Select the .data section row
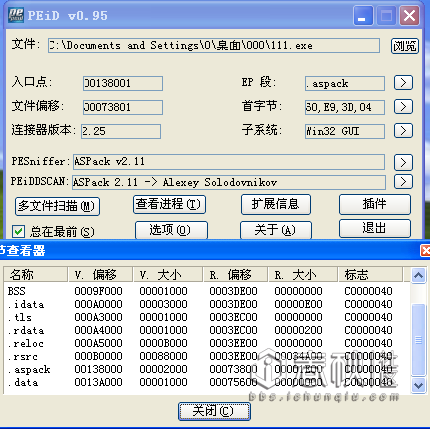The width and height of the screenshot is (430, 429). point(207,382)
